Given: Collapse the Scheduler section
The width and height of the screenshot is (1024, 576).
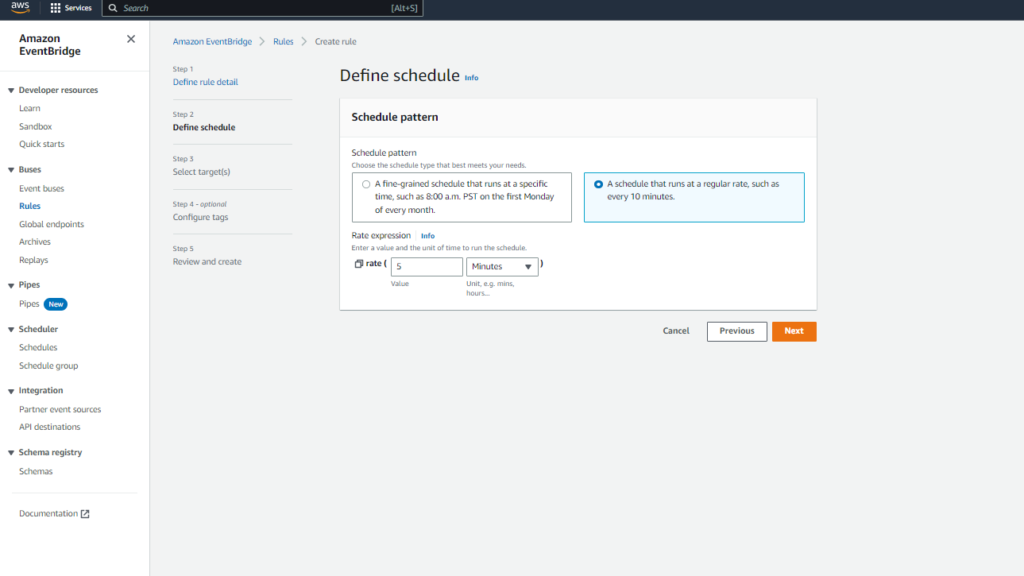Looking at the screenshot, I should (11, 330).
